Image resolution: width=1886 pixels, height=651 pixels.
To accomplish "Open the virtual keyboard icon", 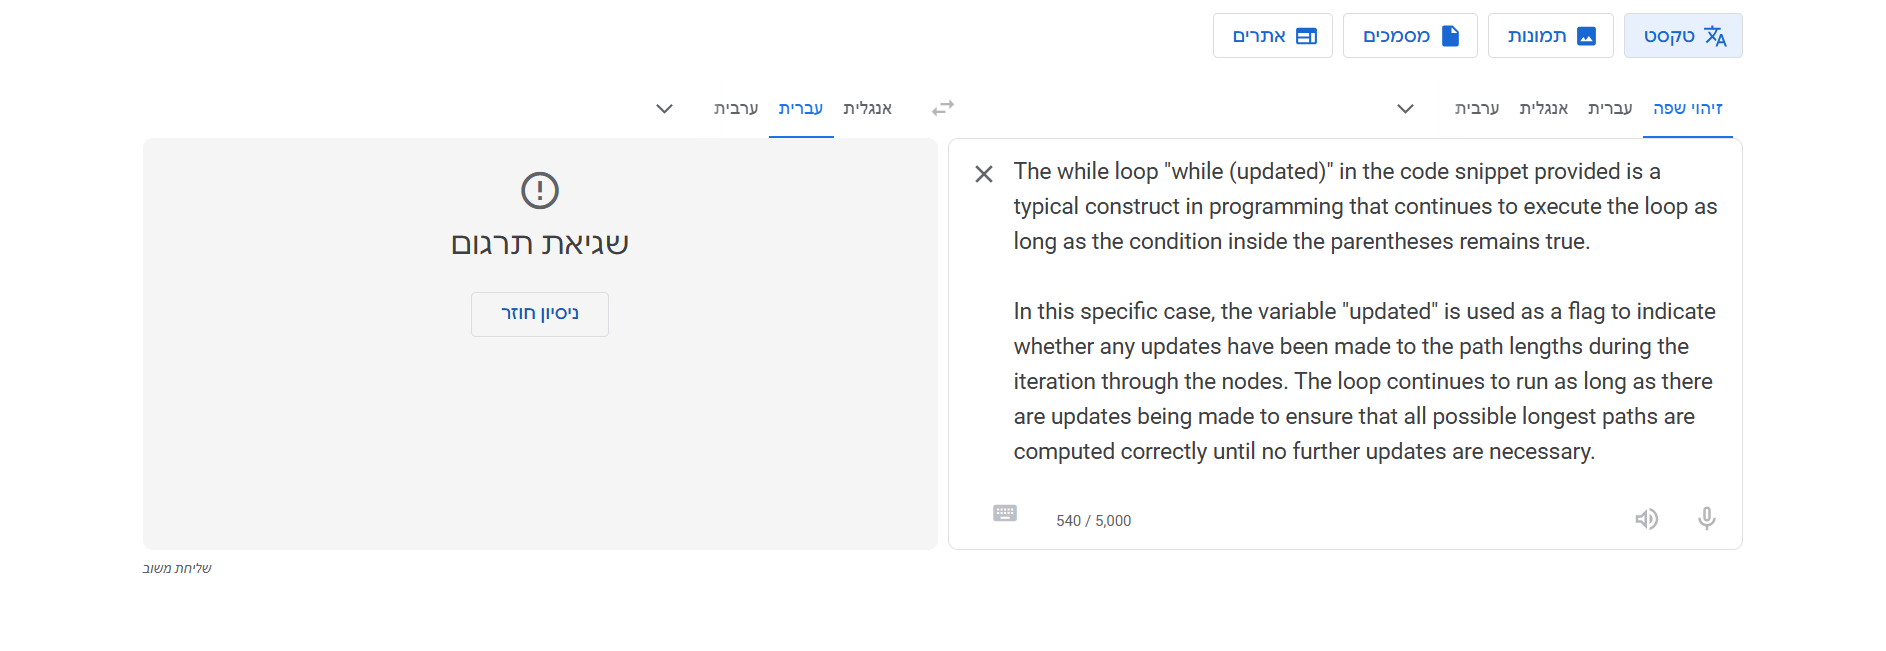I will (1005, 513).
